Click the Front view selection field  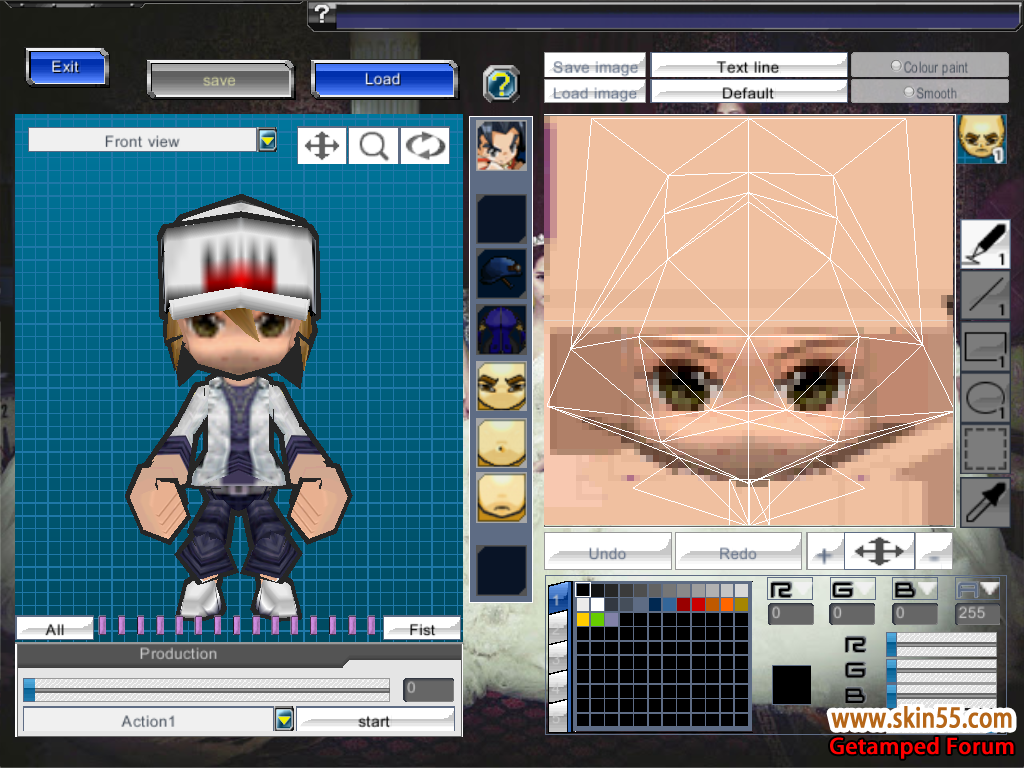(x=142, y=140)
